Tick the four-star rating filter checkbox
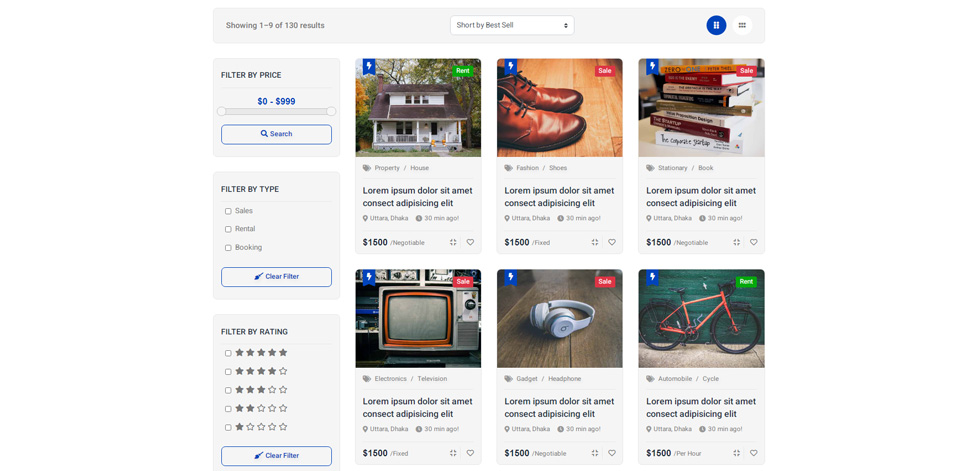 pos(228,372)
